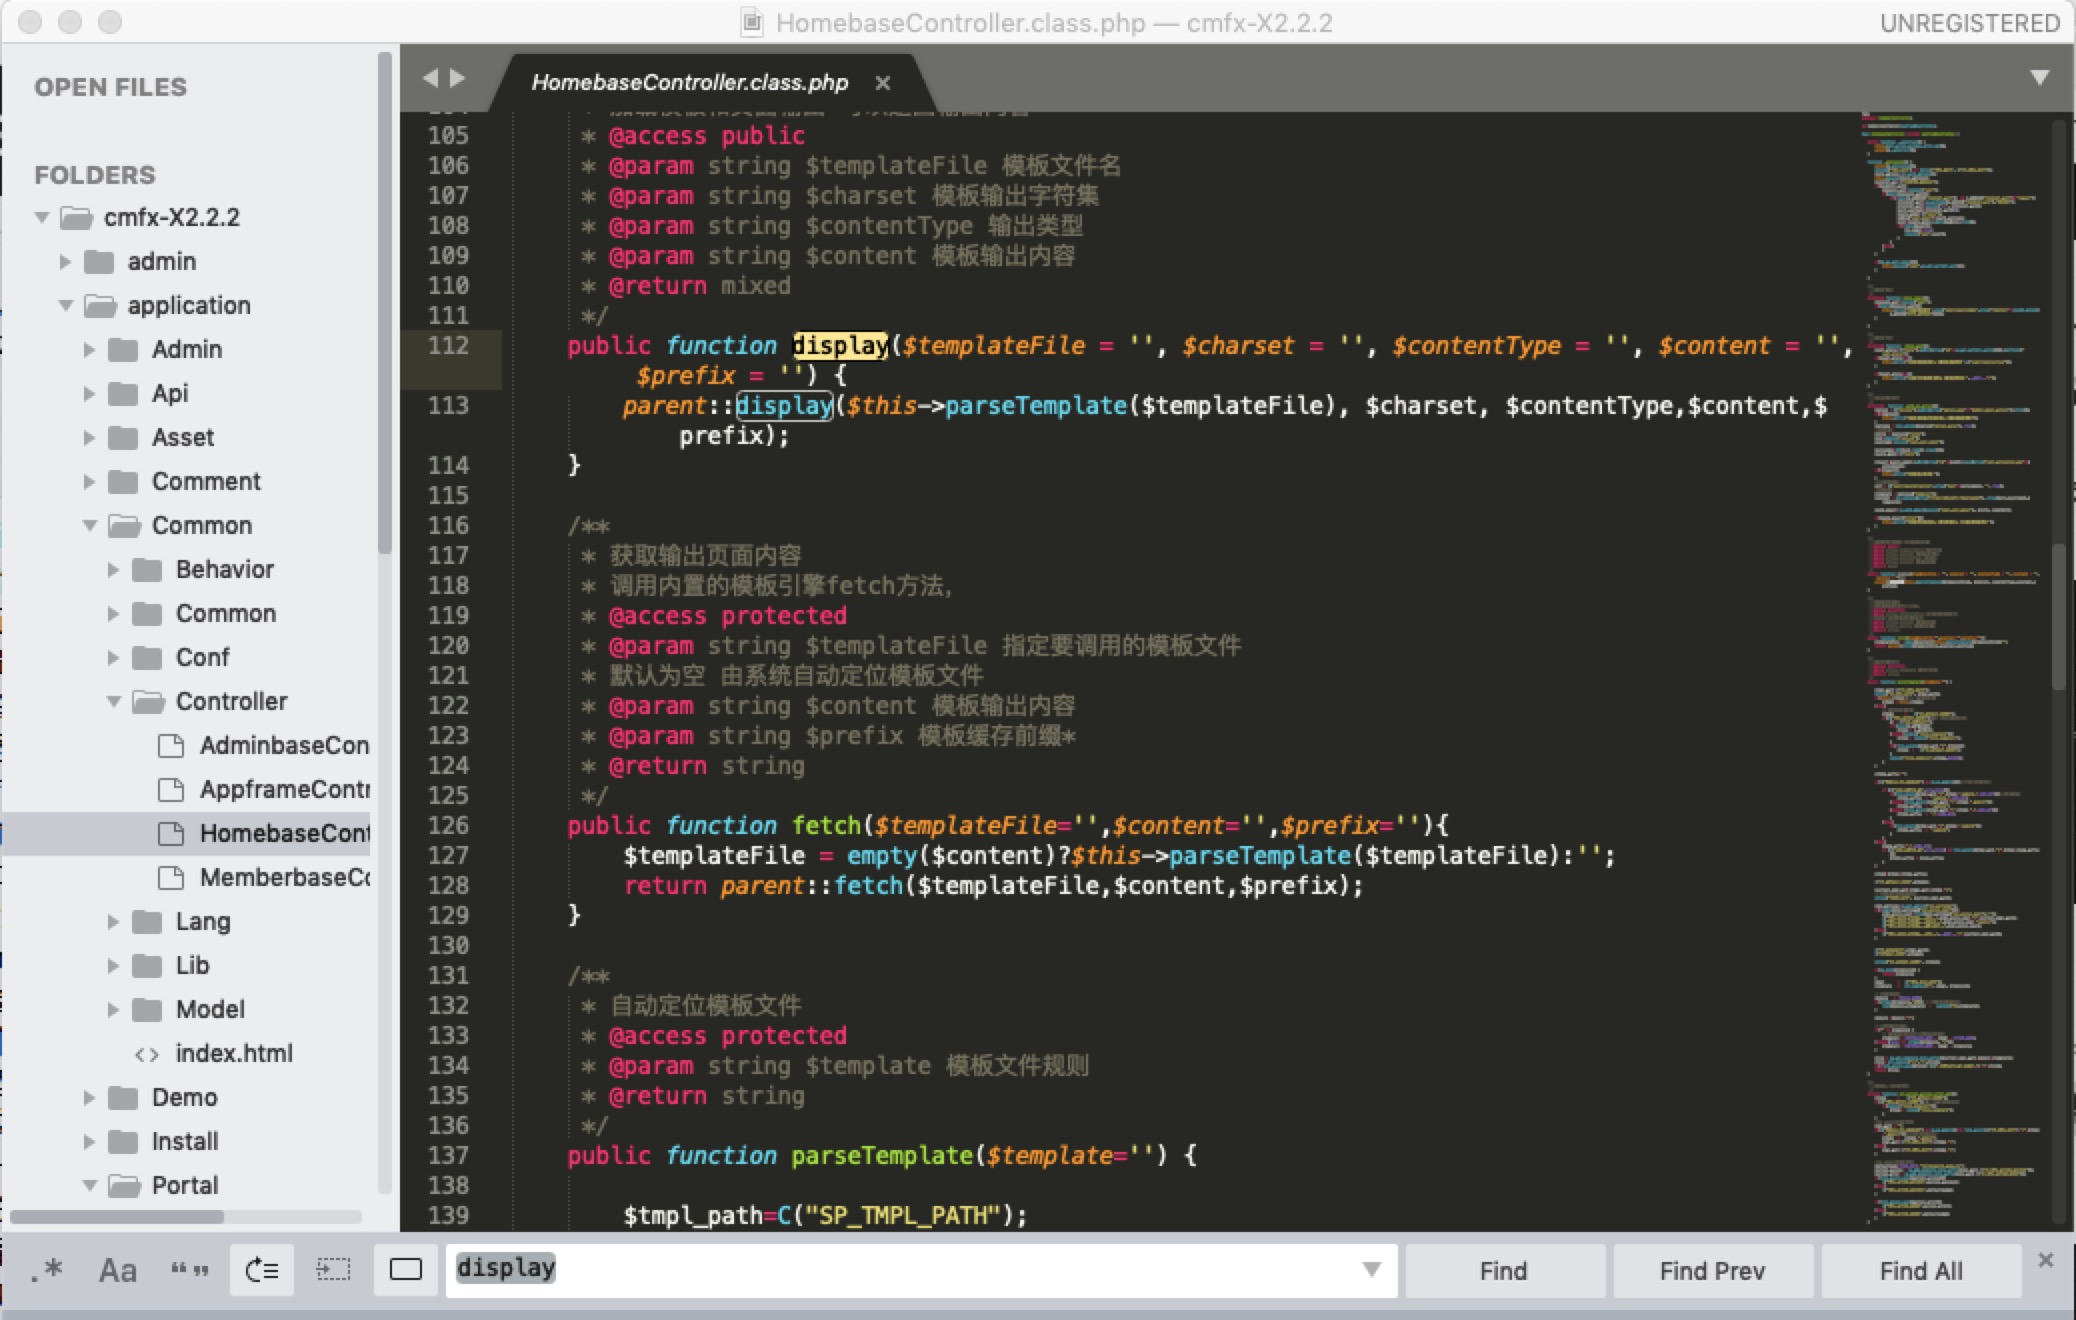This screenshot has height=1320, width=2076.
Task: Click the Find All button
Action: click(x=1921, y=1271)
